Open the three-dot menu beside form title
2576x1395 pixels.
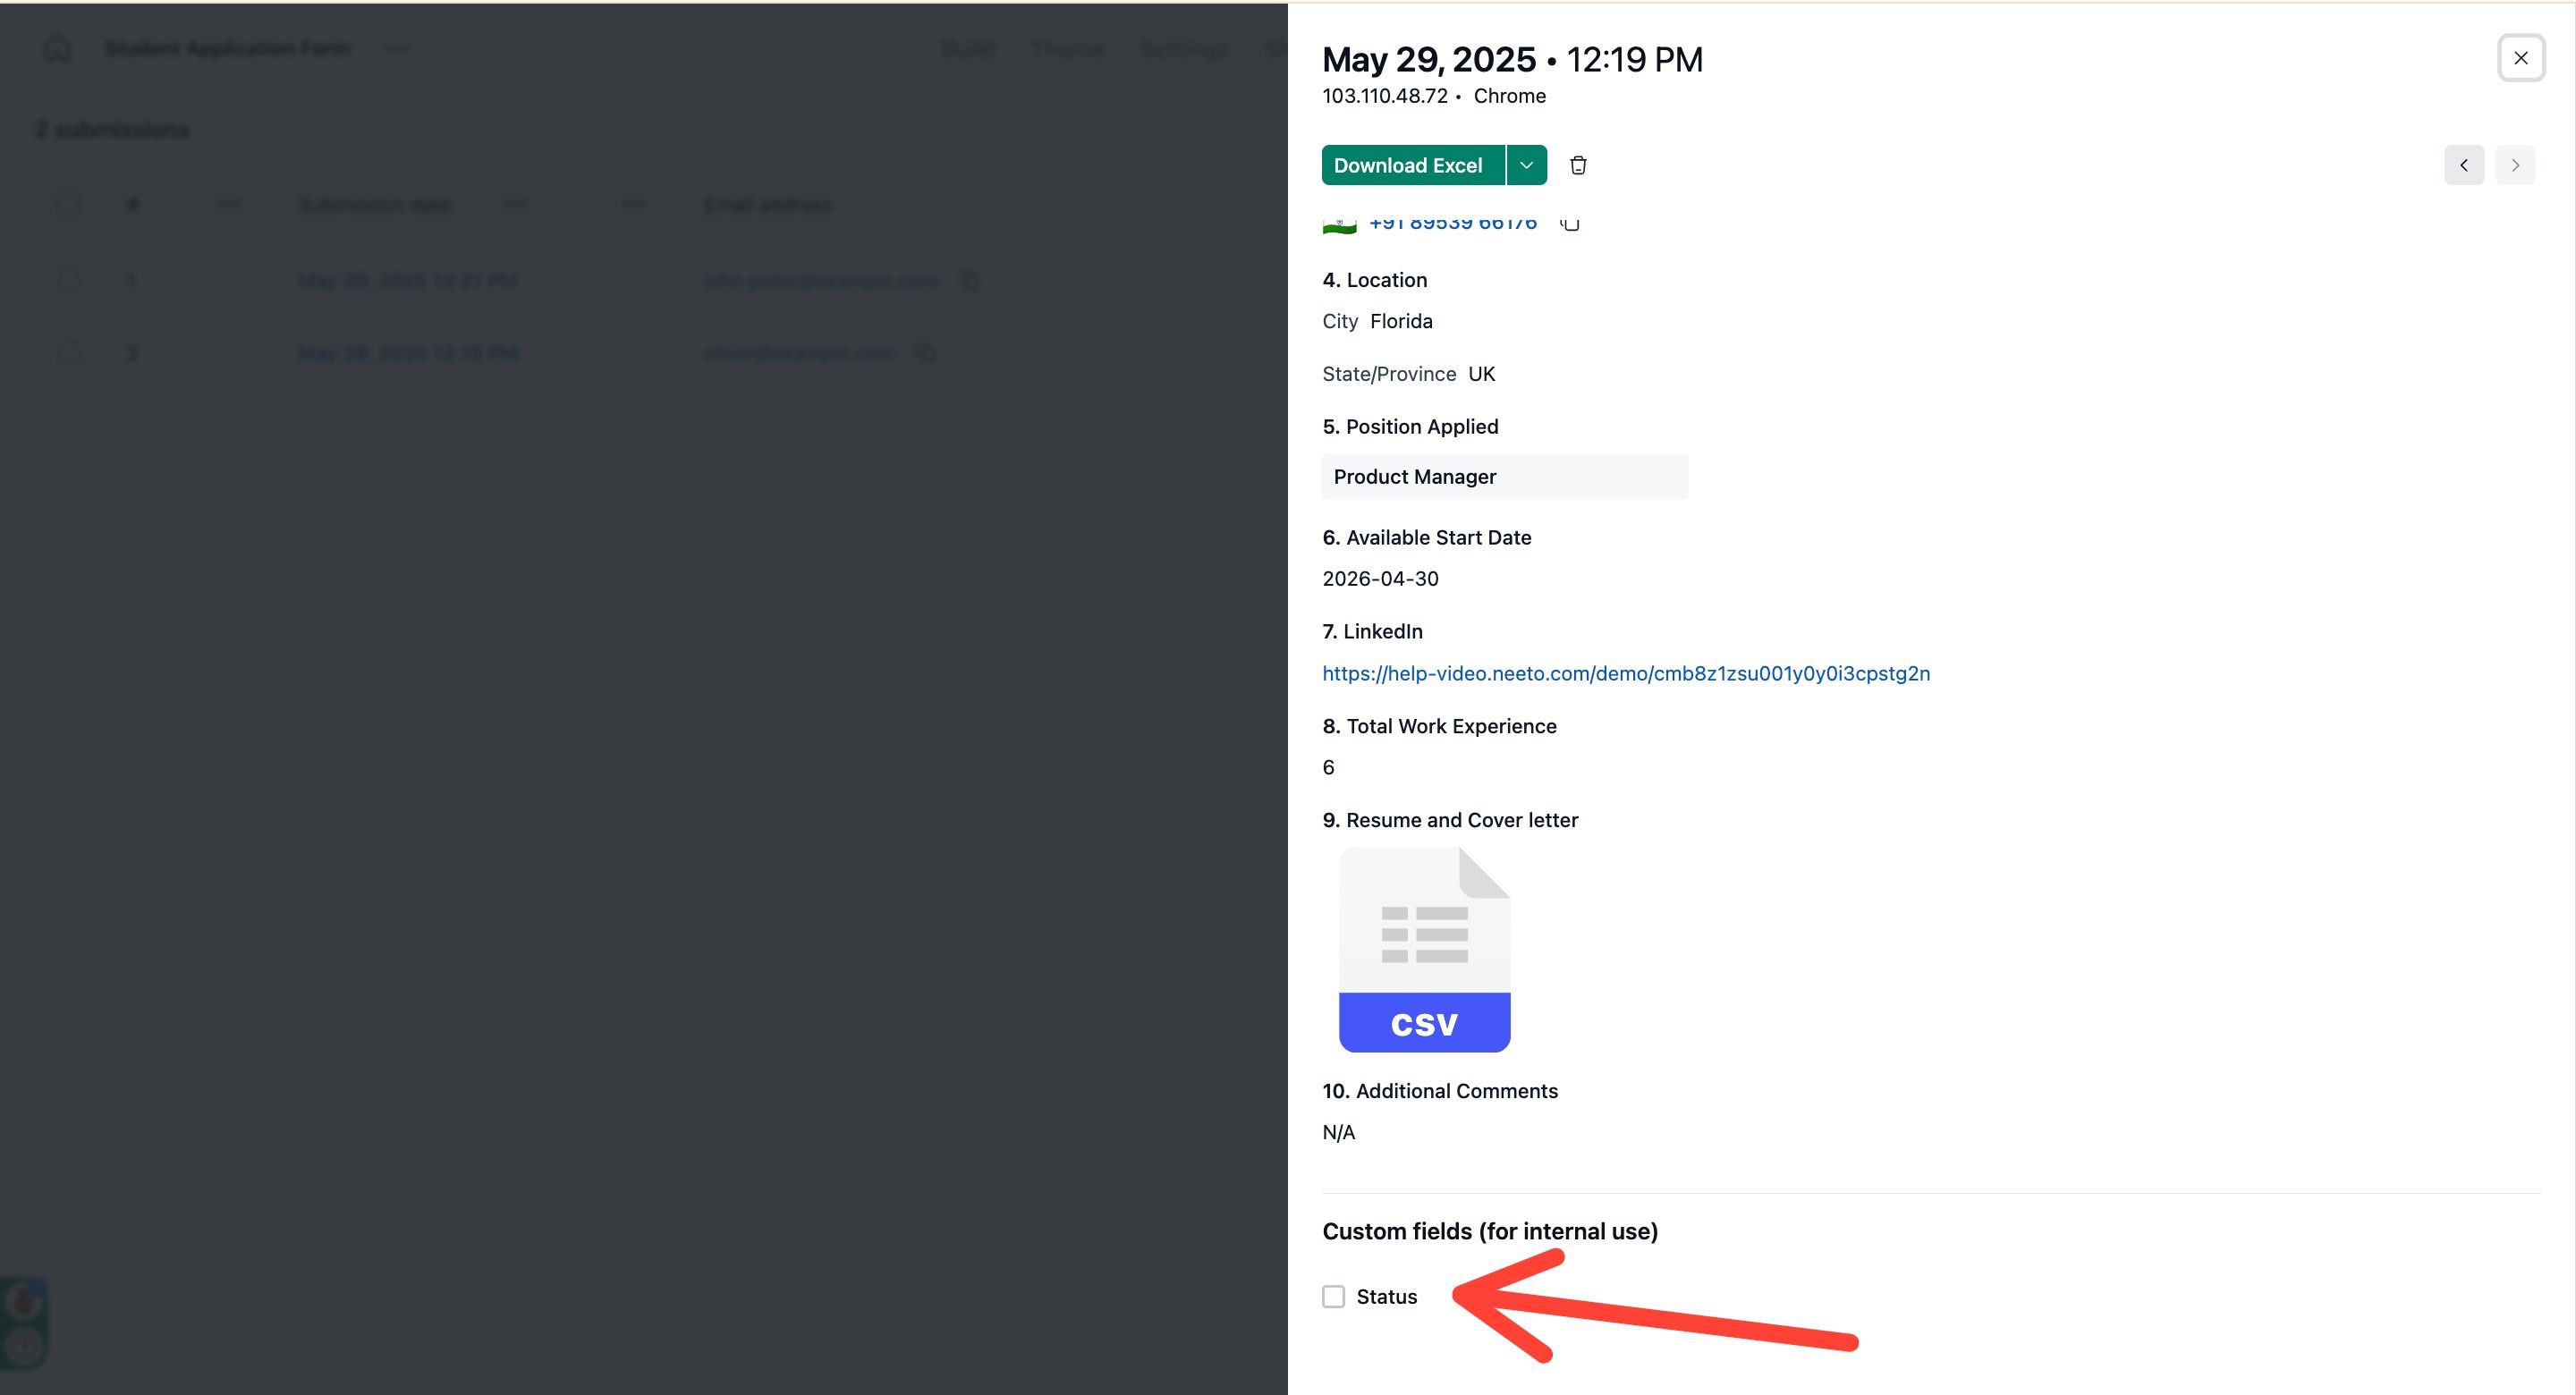[397, 48]
